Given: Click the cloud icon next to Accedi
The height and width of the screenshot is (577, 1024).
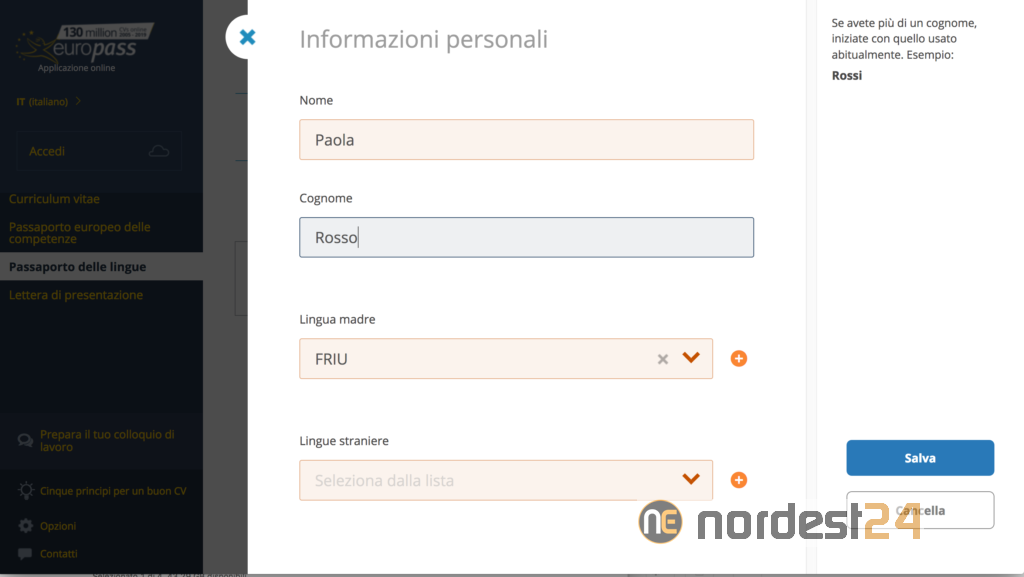Looking at the screenshot, I should (158, 151).
